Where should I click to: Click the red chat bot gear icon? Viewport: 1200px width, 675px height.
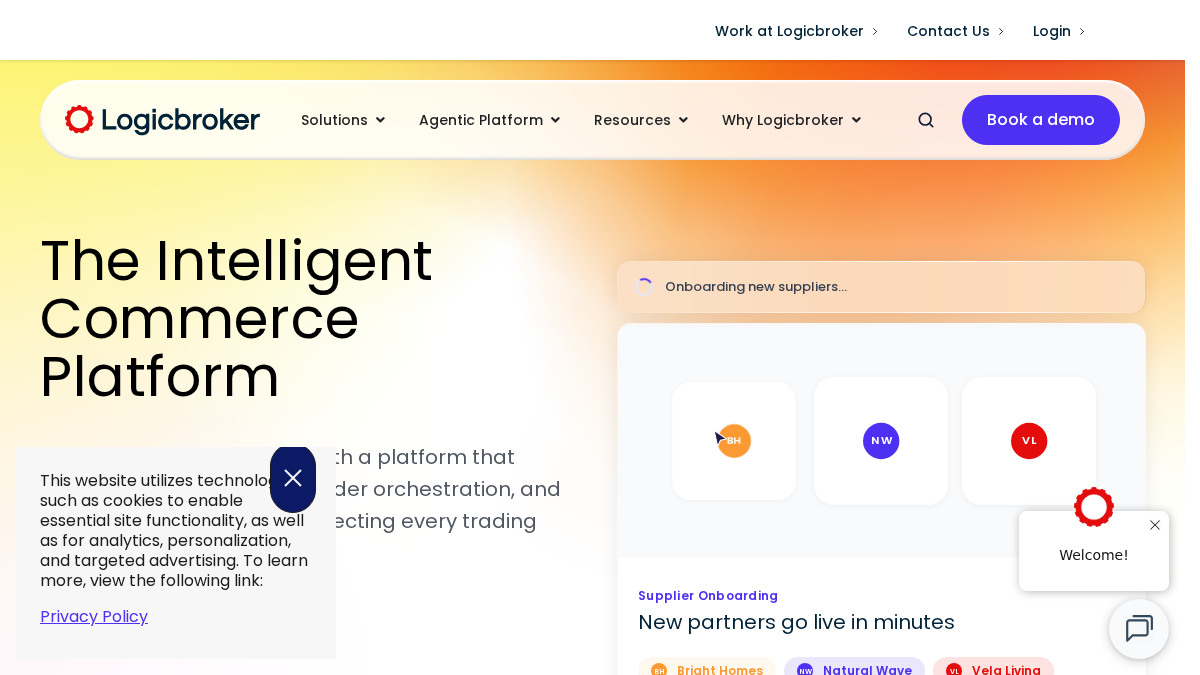[1094, 507]
